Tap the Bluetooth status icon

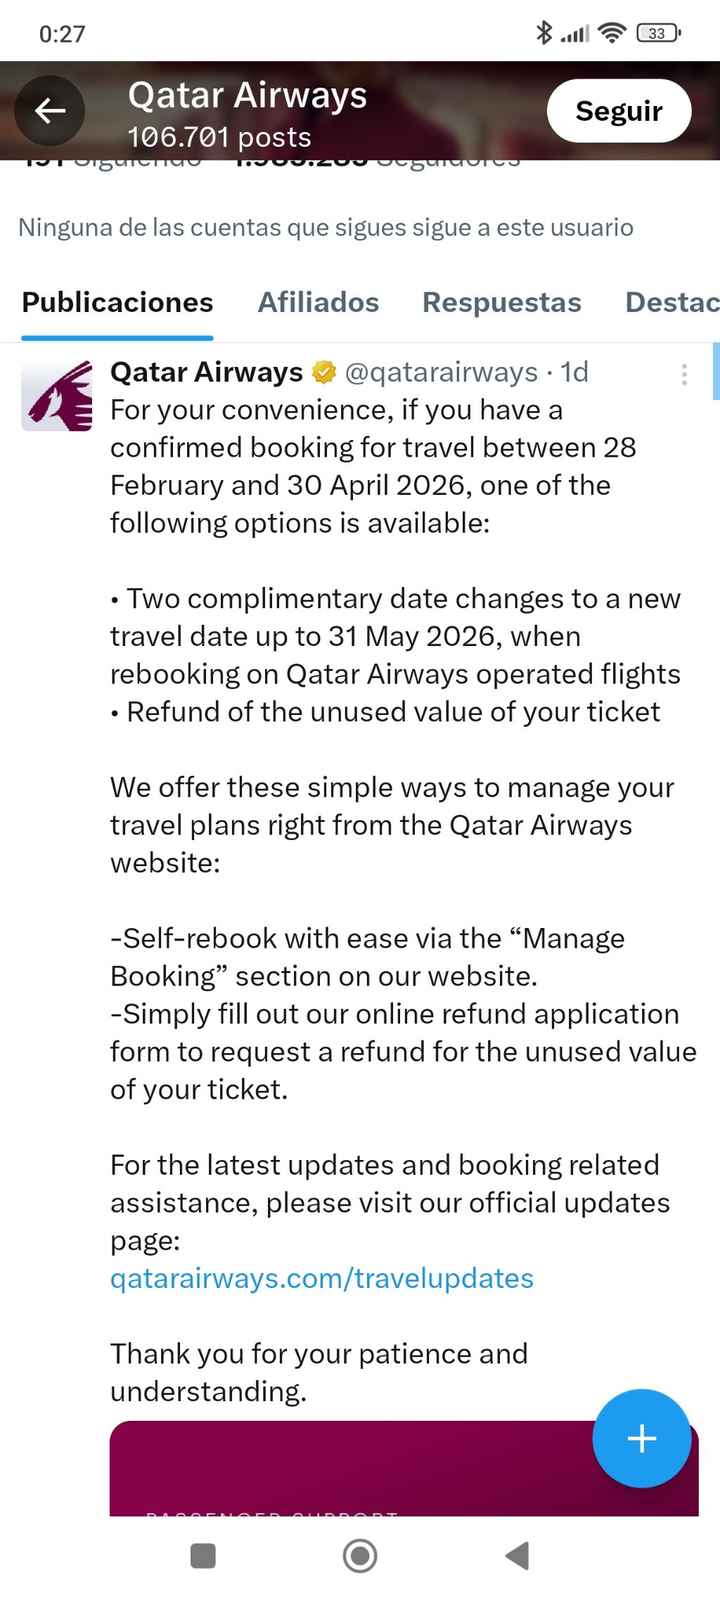tap(543, 33)
